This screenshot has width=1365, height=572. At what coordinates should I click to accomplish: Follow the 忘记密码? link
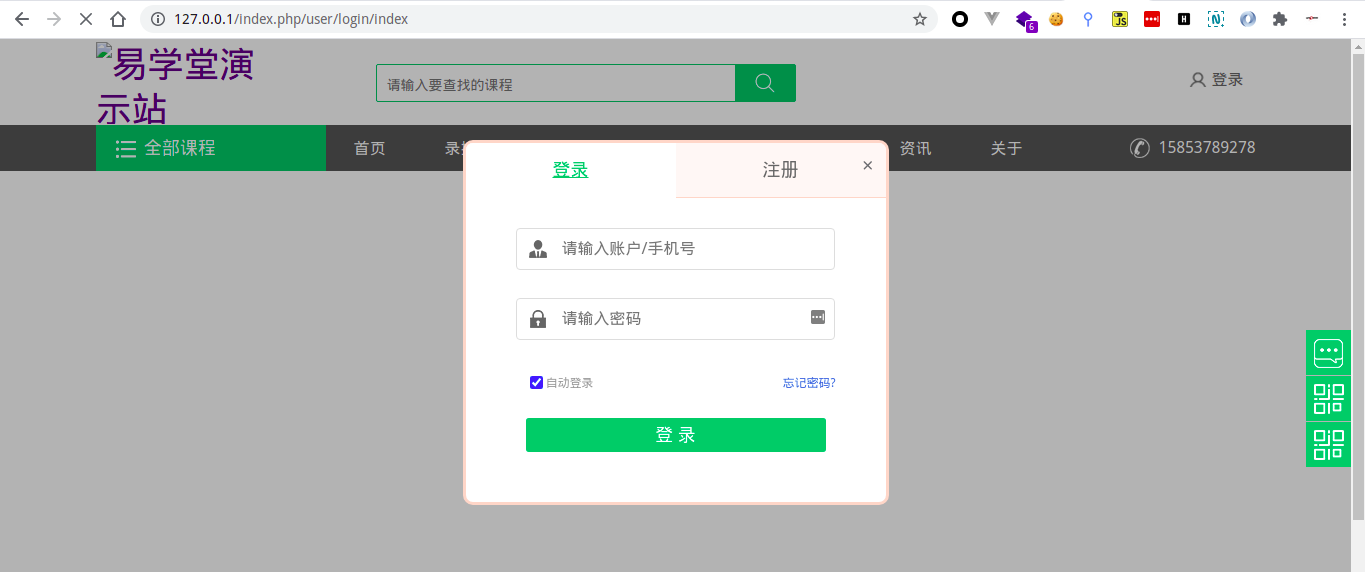(x=809, y=383)
